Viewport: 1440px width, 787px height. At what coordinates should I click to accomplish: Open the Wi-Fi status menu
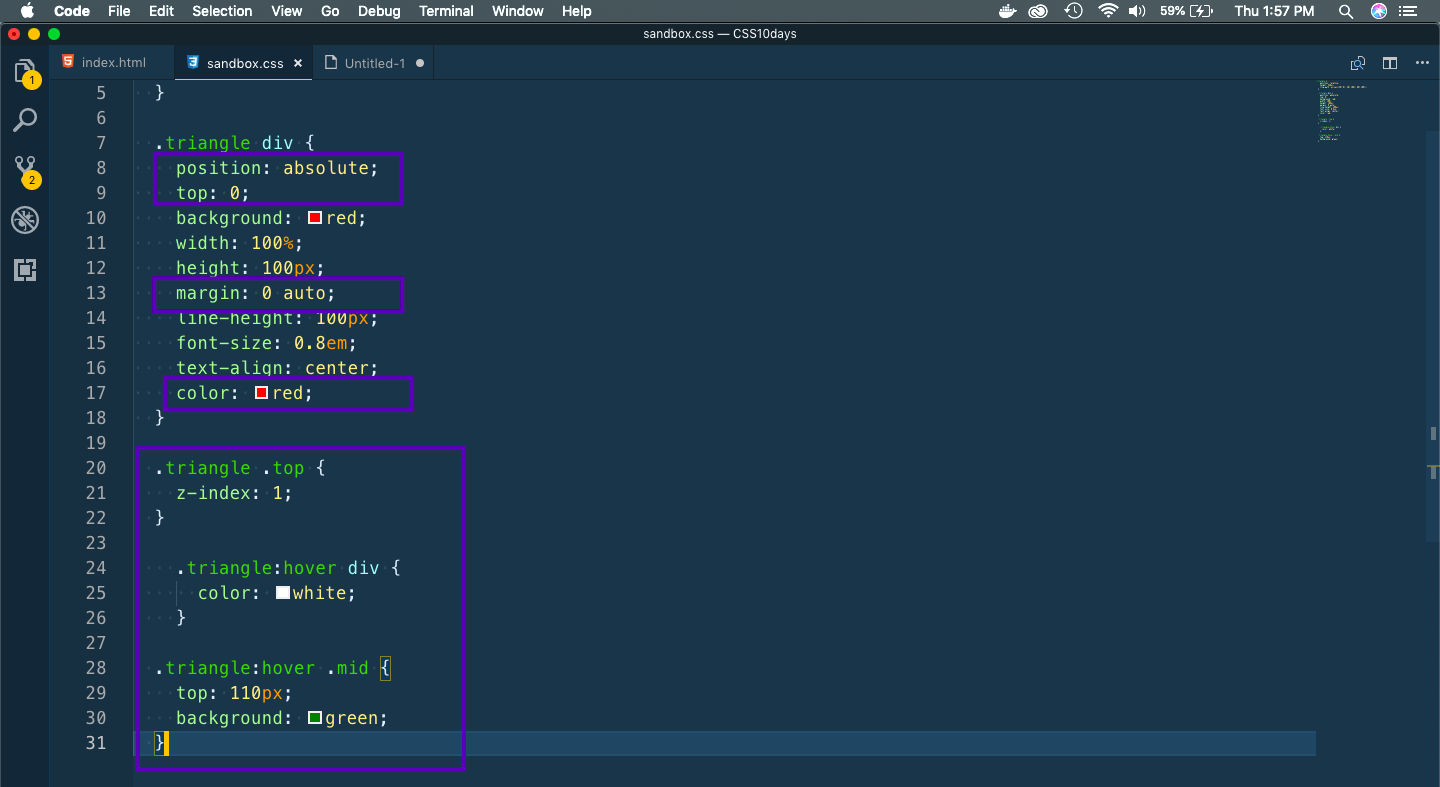pos(1107,11)
